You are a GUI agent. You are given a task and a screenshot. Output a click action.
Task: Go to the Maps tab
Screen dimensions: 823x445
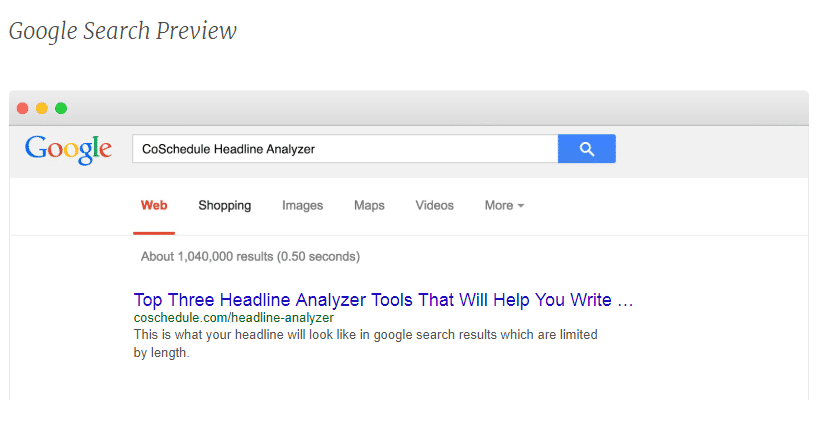click(x=369, y=206)
